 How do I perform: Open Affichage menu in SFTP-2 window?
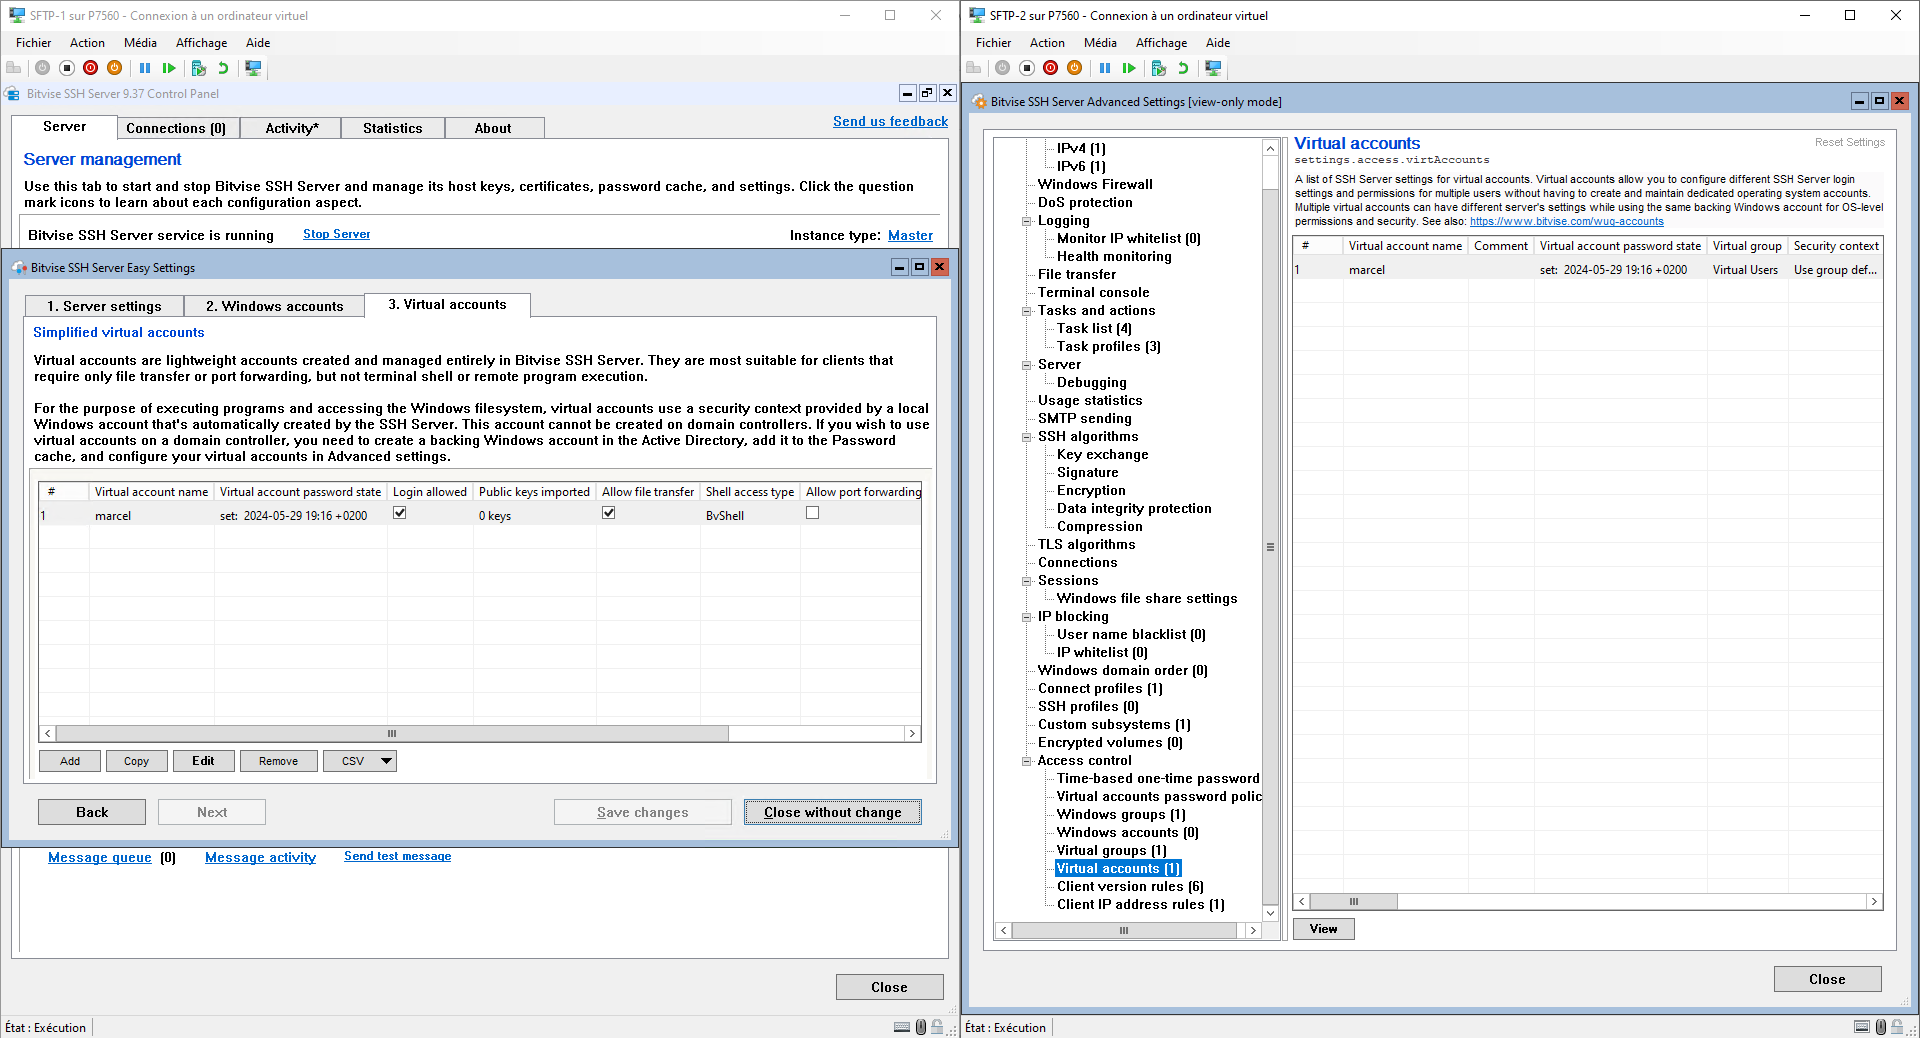[1161, 43]
